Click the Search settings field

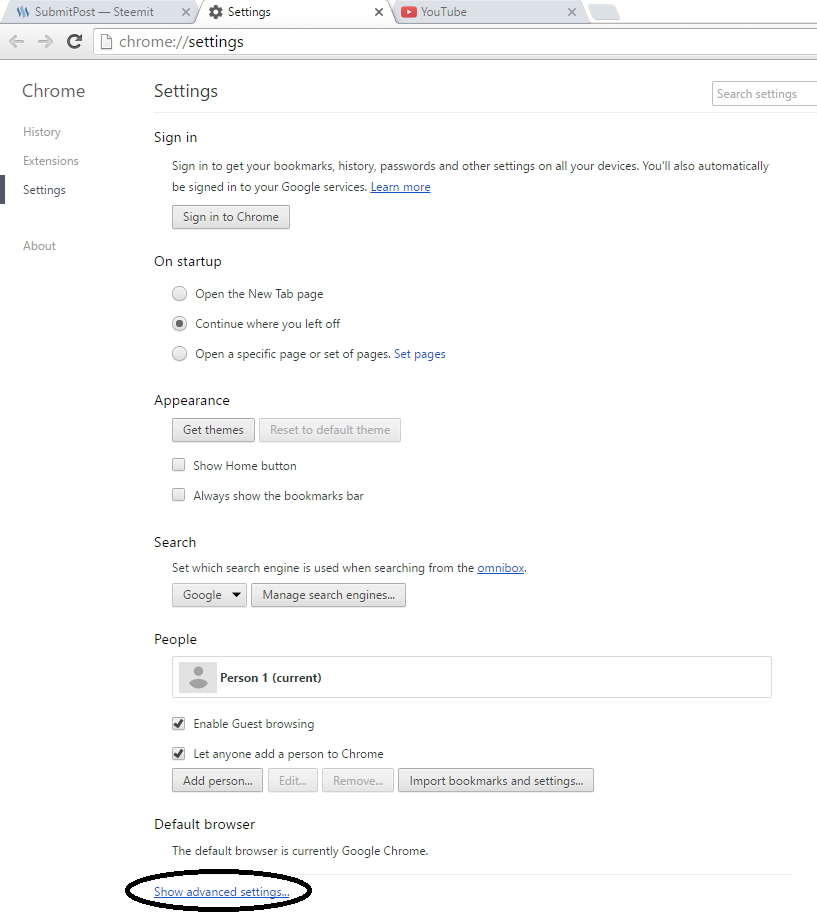coord(765,94)
